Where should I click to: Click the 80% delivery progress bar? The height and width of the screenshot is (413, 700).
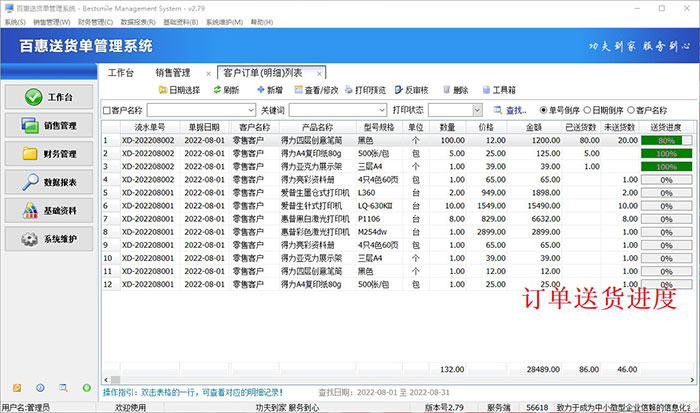tap(667, 140)
